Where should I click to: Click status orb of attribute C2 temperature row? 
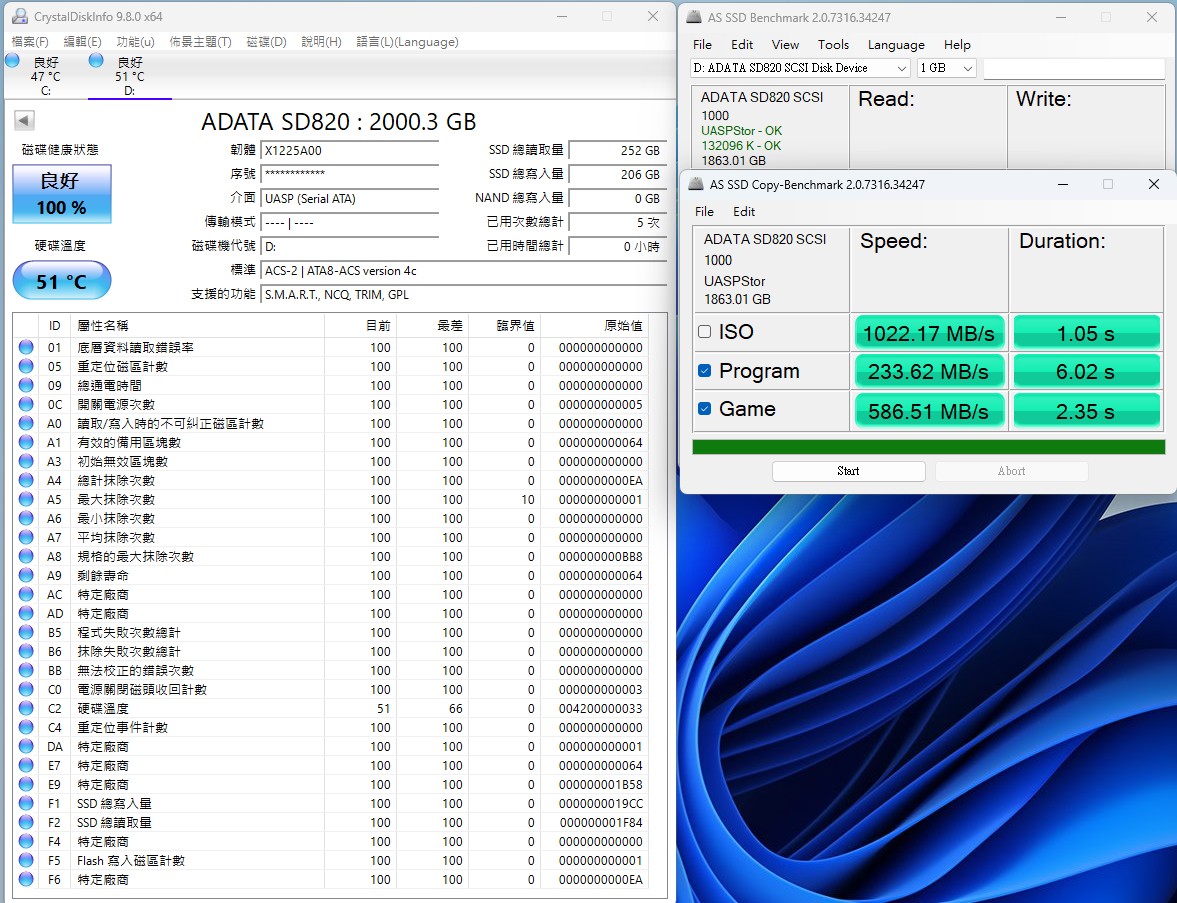tap(26, 709)
